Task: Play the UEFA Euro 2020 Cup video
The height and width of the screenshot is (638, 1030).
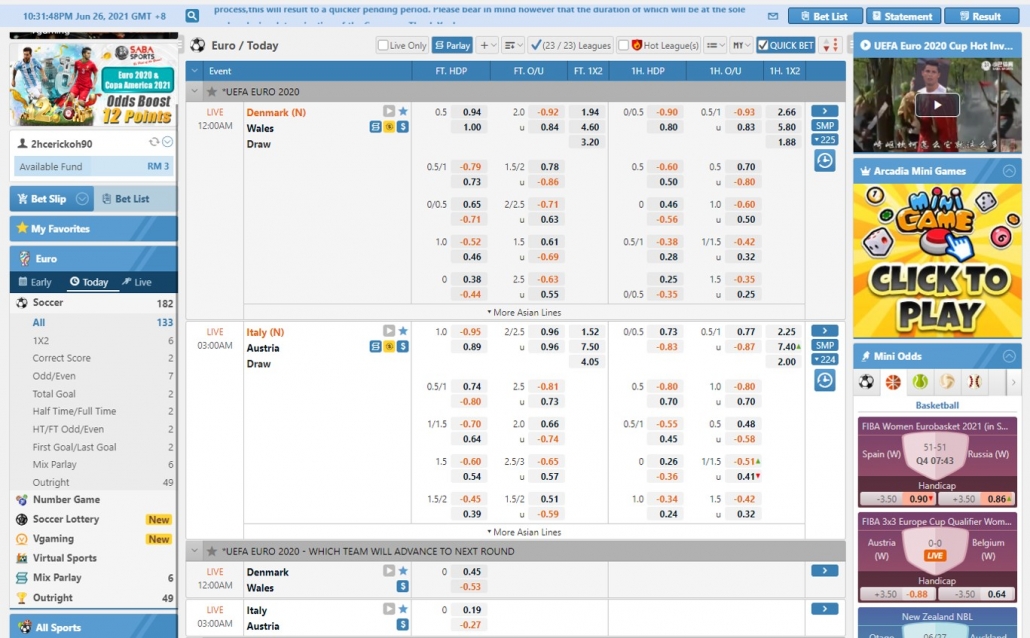Action: 937,104
